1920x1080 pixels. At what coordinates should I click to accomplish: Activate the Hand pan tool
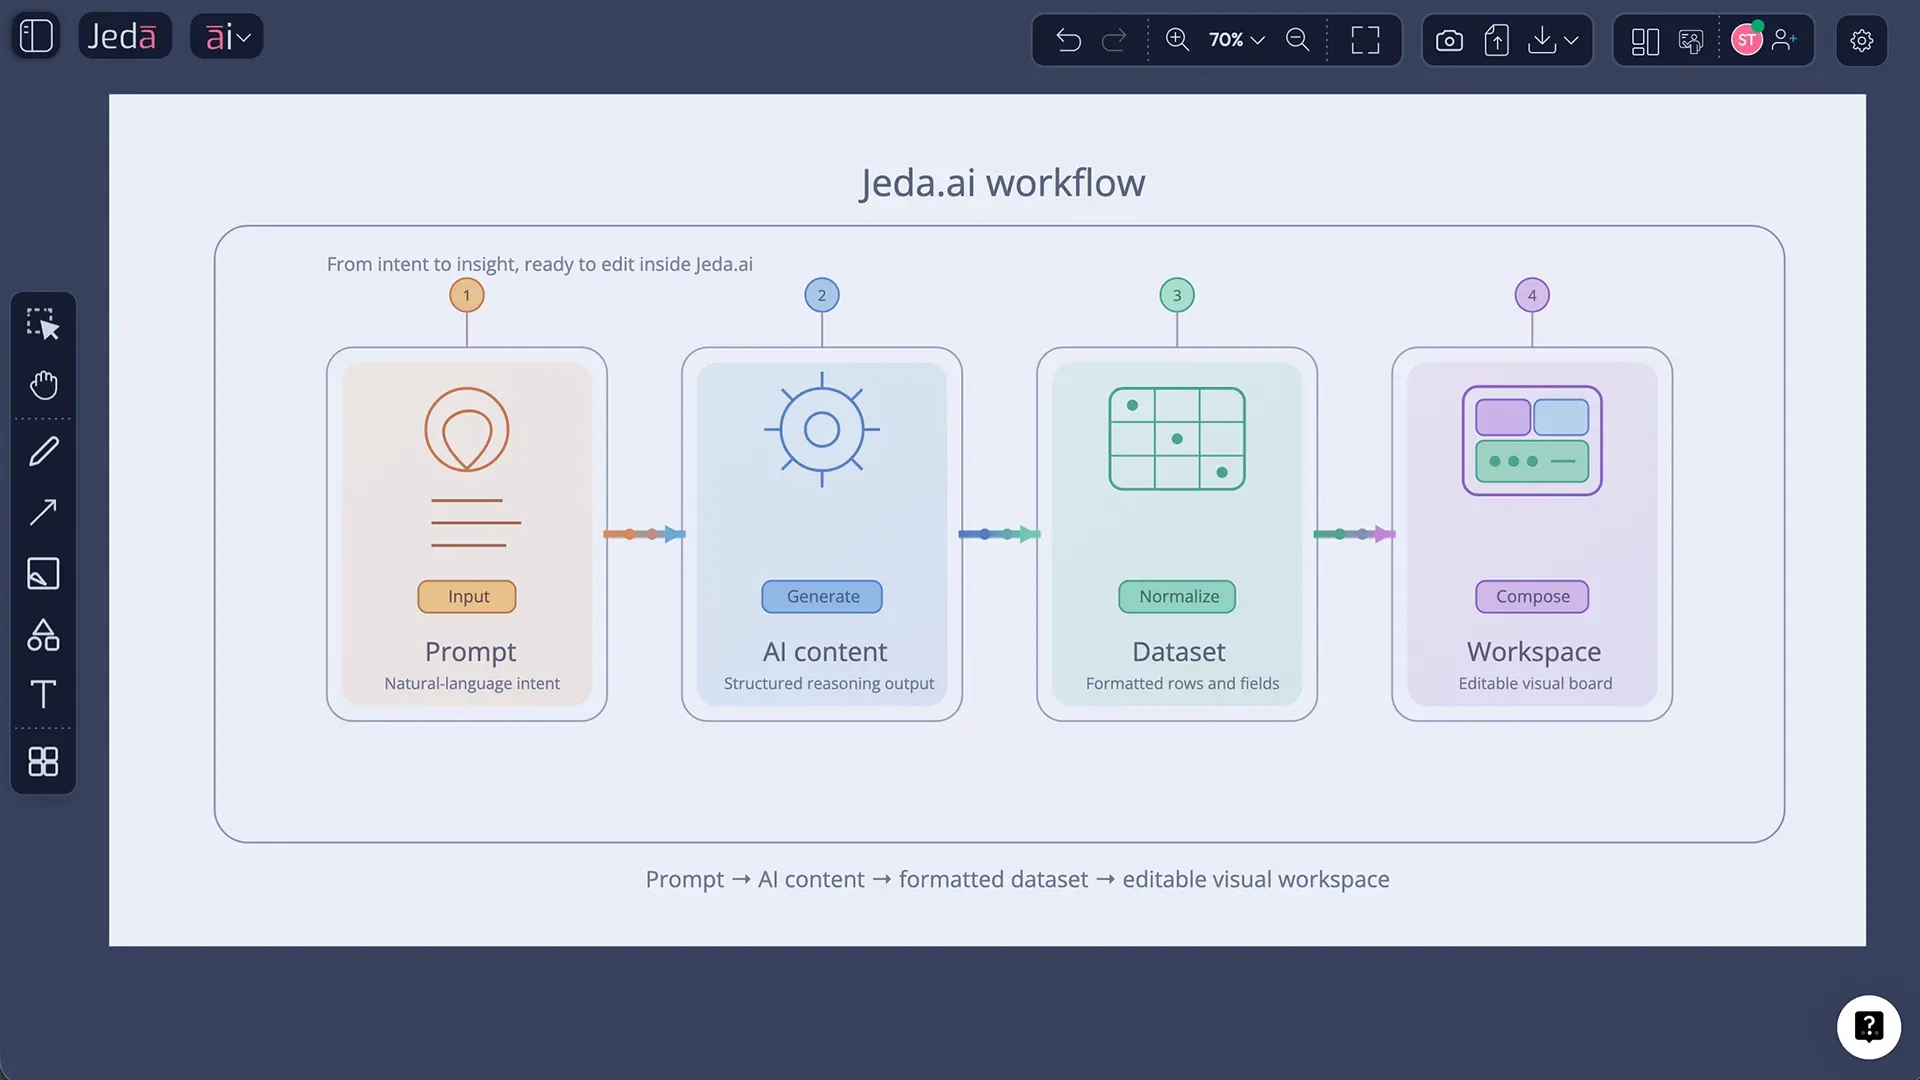point(43,385)
